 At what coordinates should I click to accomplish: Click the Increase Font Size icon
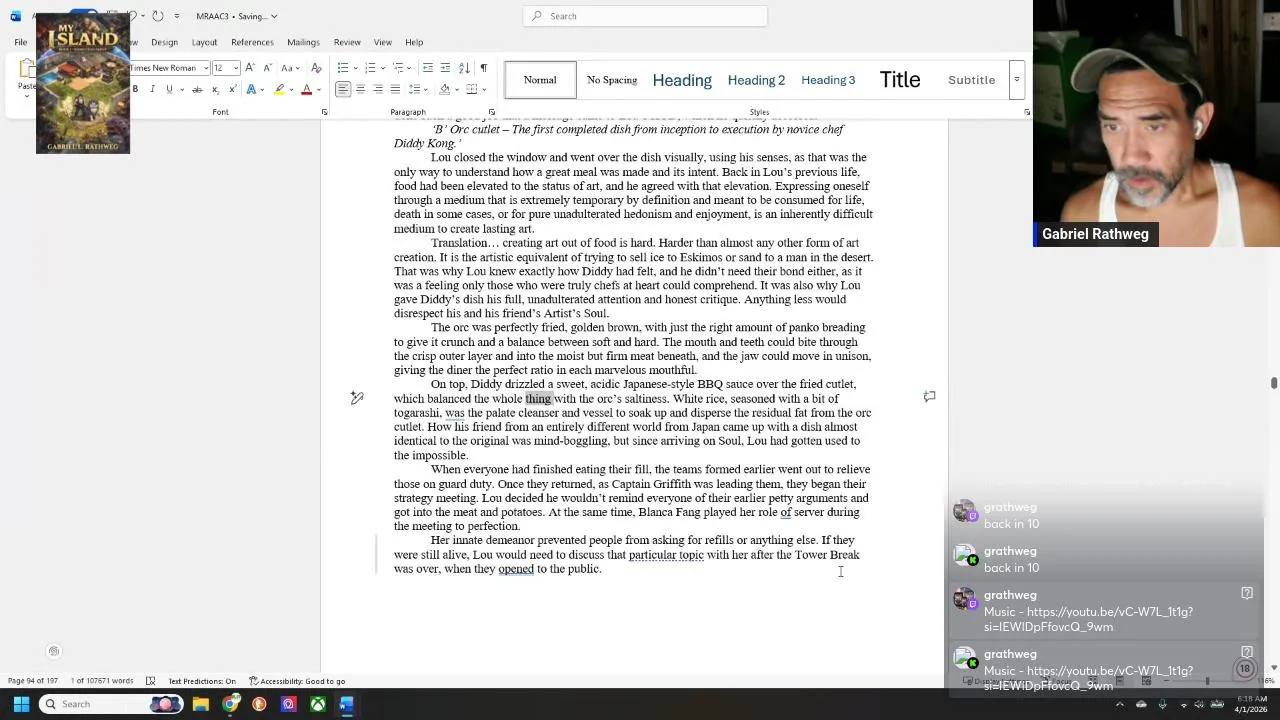250,68
